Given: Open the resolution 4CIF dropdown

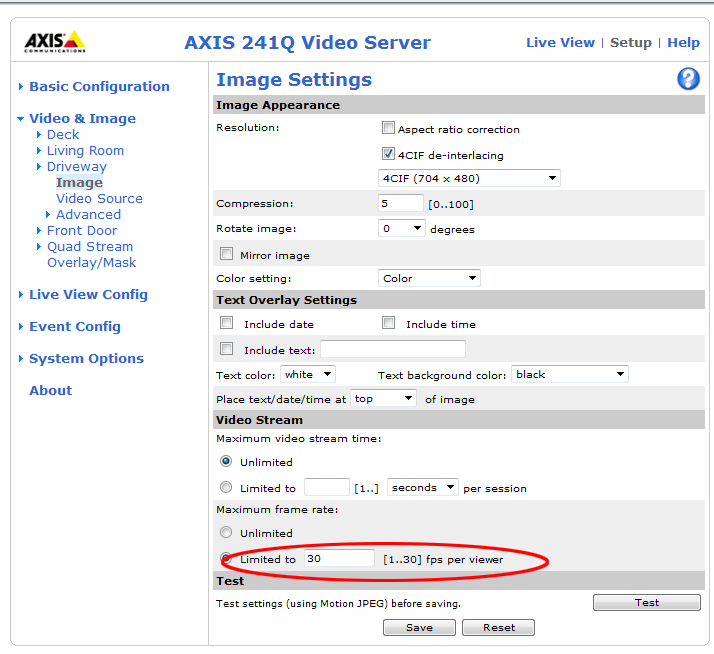Looking at the screenshot, I should point(469,178).
